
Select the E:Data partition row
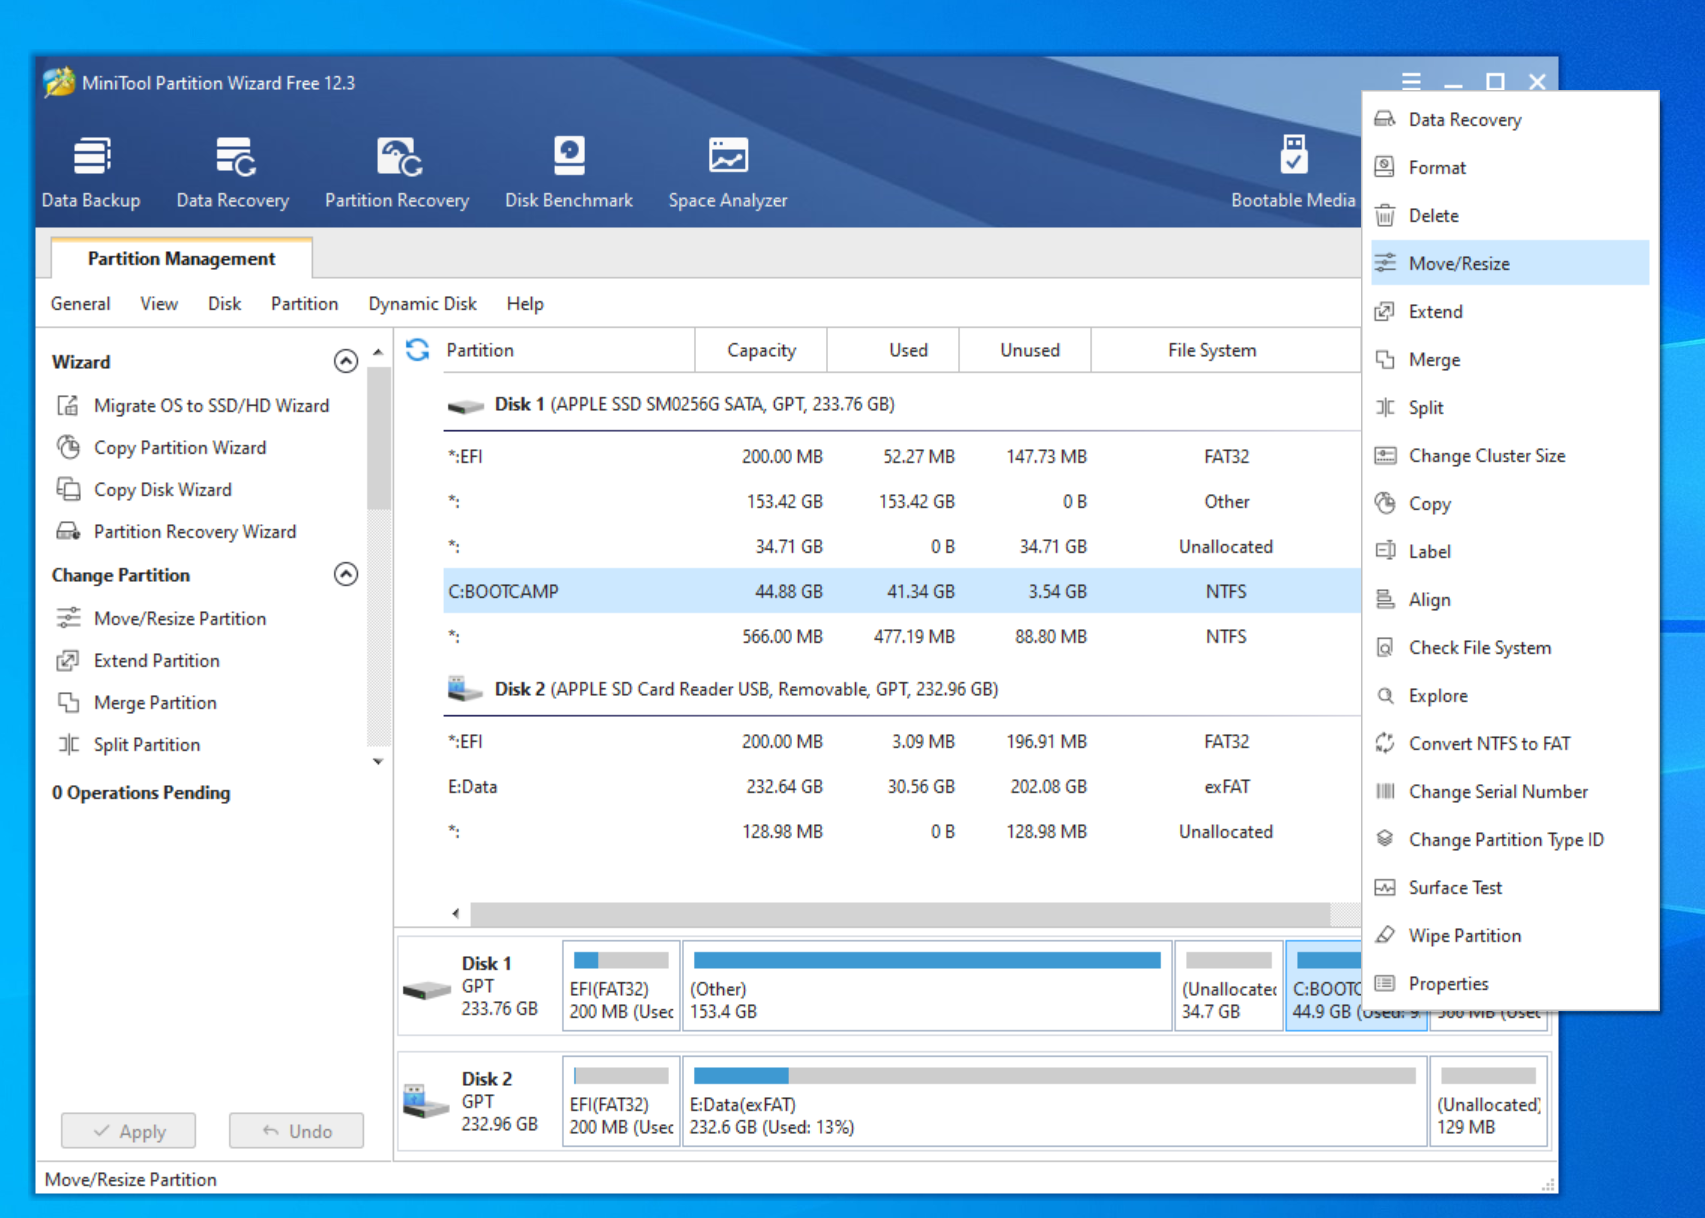click(902, 787)
